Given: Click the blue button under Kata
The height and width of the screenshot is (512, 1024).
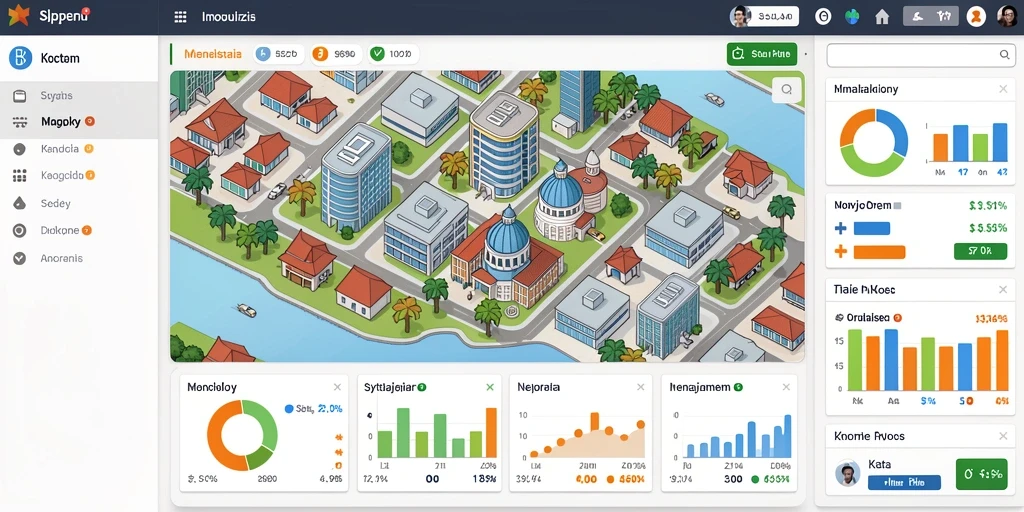Looking at the screenshot, I should pos(904,483).
